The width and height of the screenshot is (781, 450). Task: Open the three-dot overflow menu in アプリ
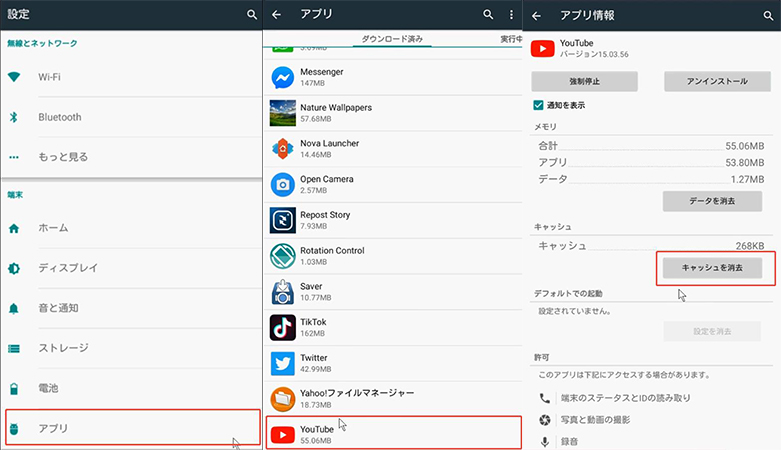(x=511, y=14)
